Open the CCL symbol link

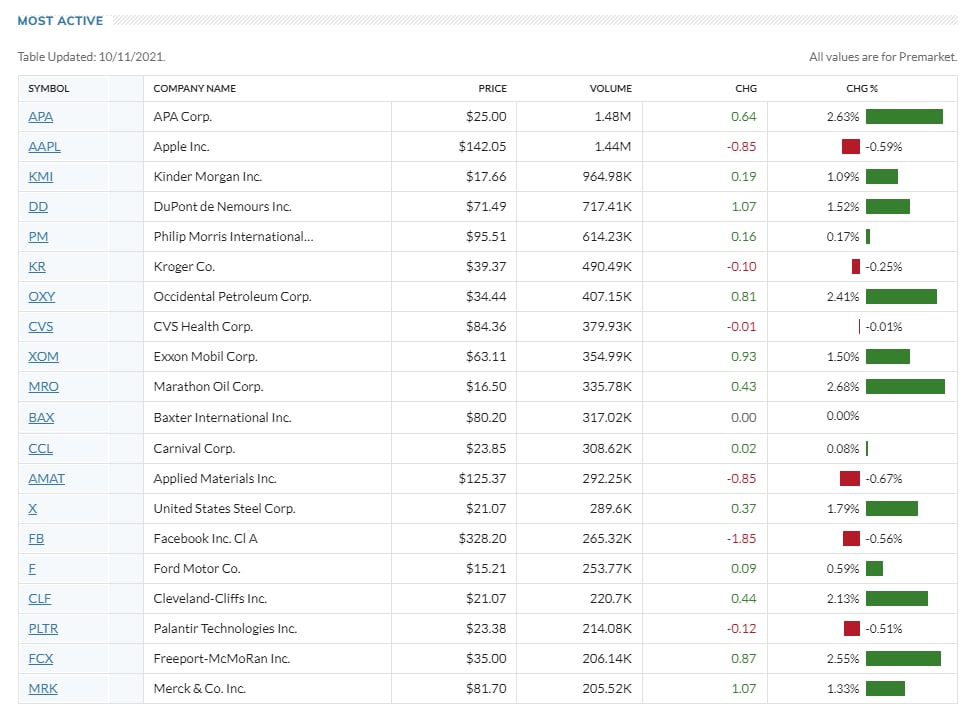(x=40, y=448)
